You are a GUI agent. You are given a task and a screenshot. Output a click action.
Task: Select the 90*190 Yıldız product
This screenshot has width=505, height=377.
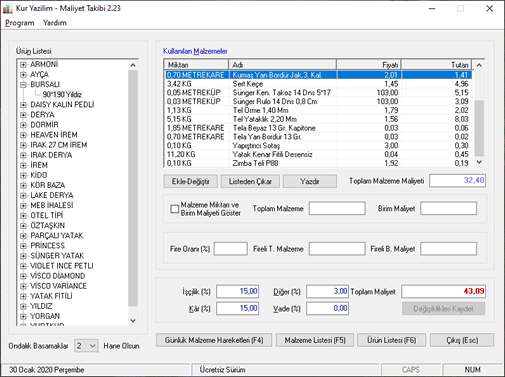pyautogui.click(x=62, y=94)
